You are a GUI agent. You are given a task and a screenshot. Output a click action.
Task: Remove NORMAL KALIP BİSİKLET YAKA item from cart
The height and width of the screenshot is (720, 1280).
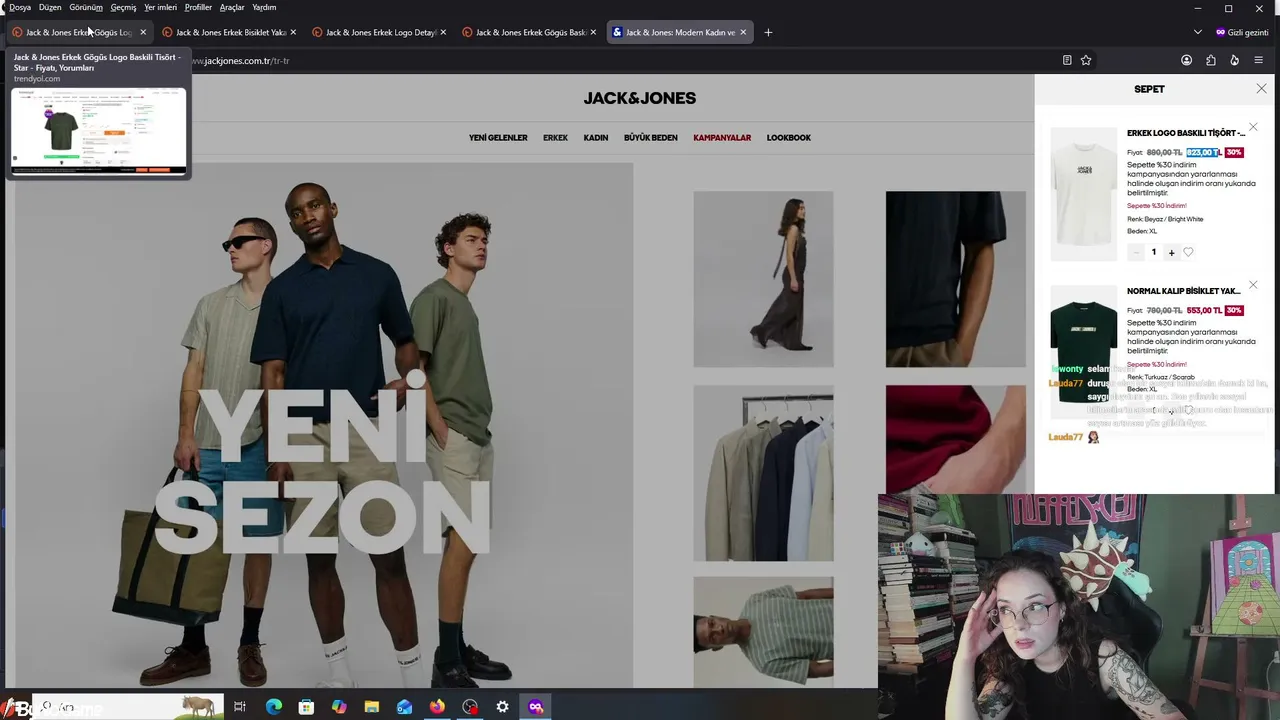pos(1253,285)
